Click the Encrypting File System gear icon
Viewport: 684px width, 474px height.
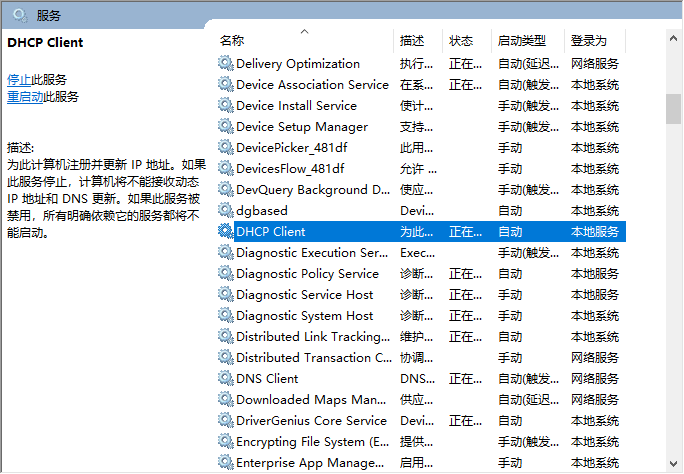tap(225, 442)
